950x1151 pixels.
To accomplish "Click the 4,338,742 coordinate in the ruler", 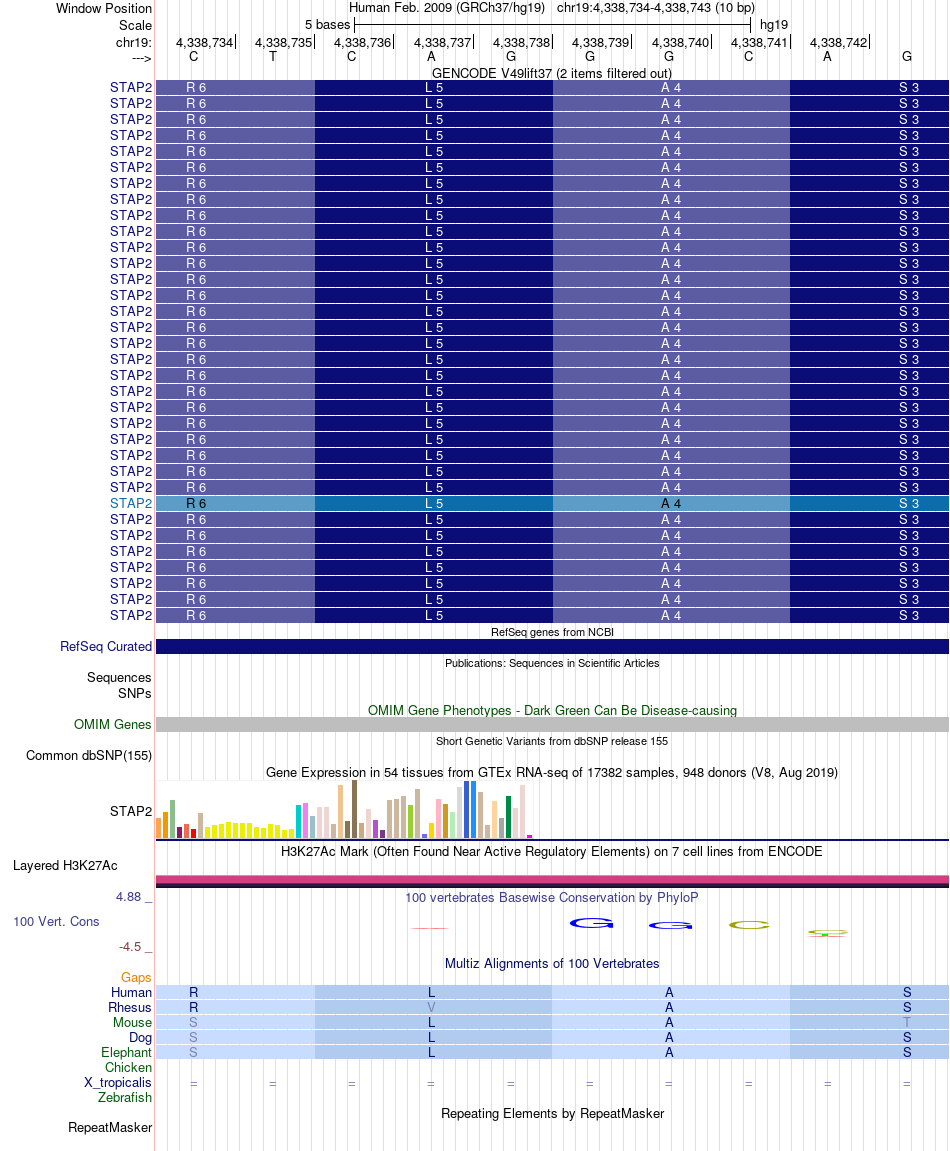I will pyautogui.click(x=838, y=43).
